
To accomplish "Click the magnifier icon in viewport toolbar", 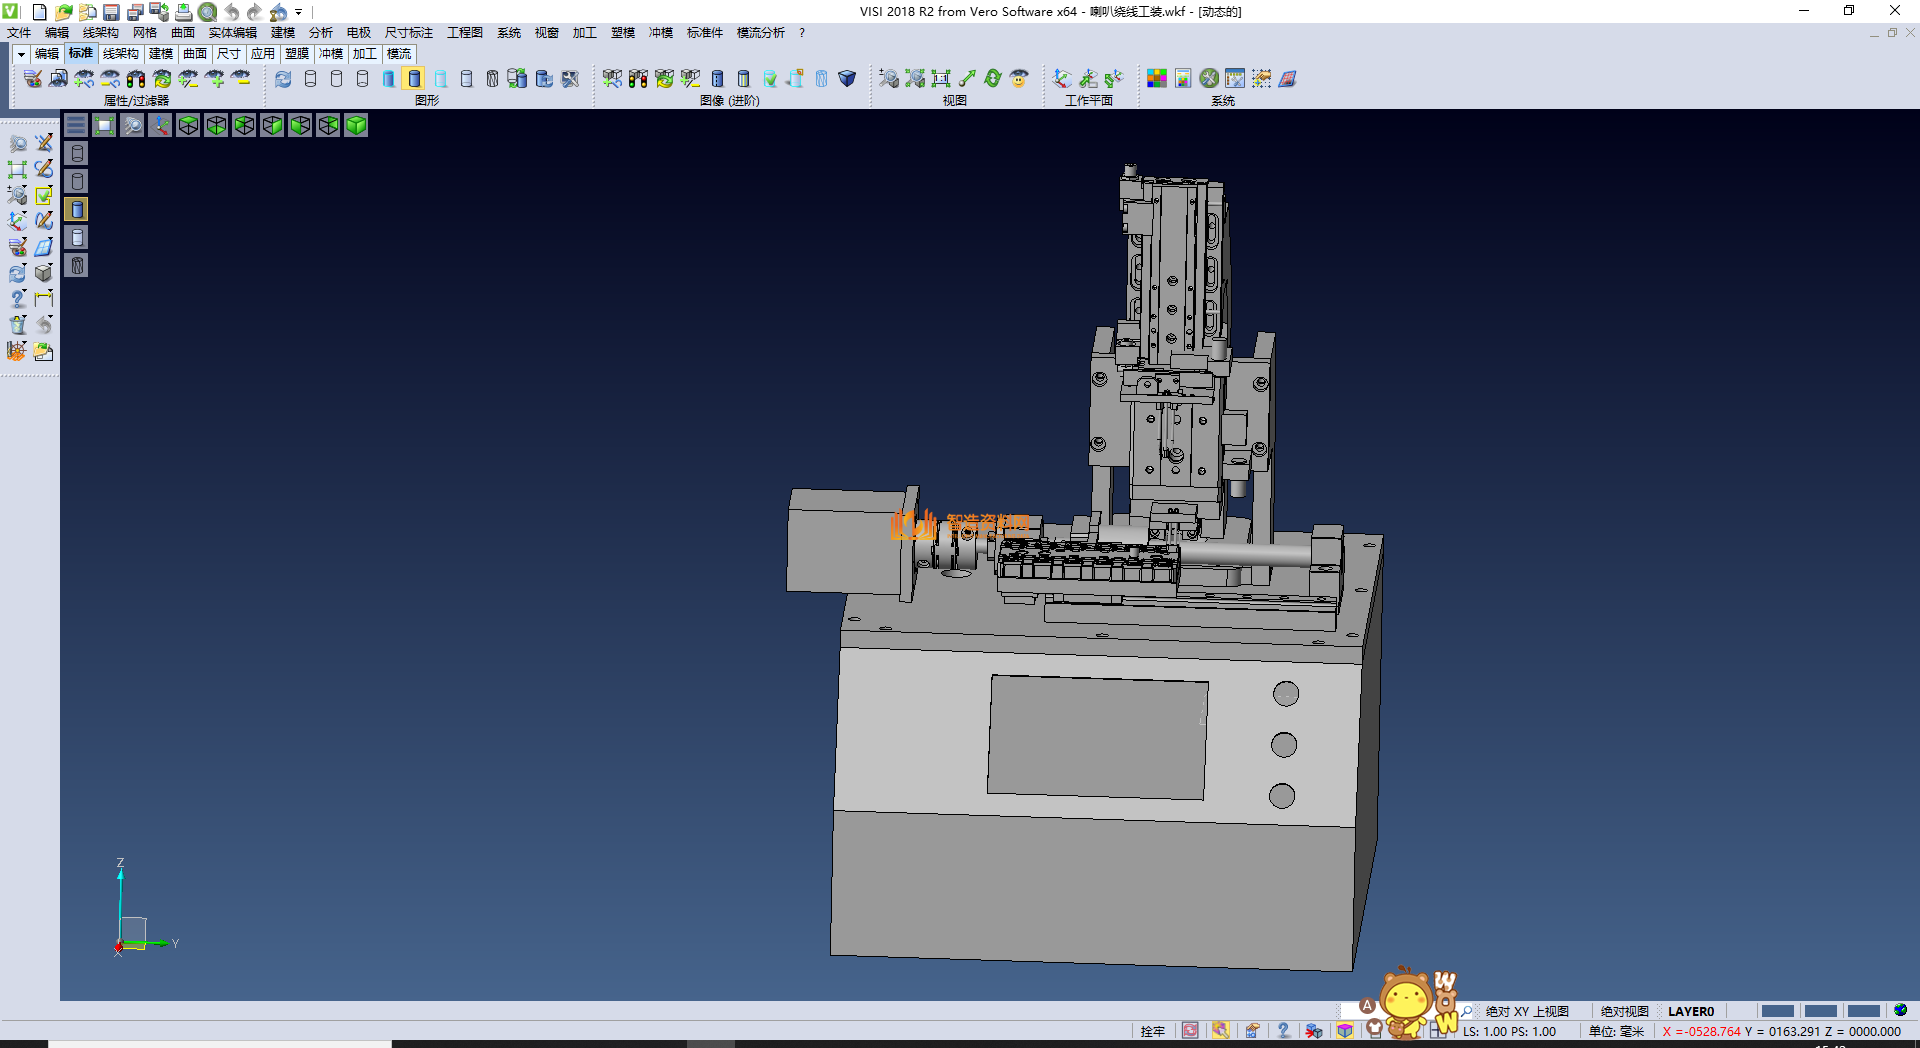I will (132, 125).
